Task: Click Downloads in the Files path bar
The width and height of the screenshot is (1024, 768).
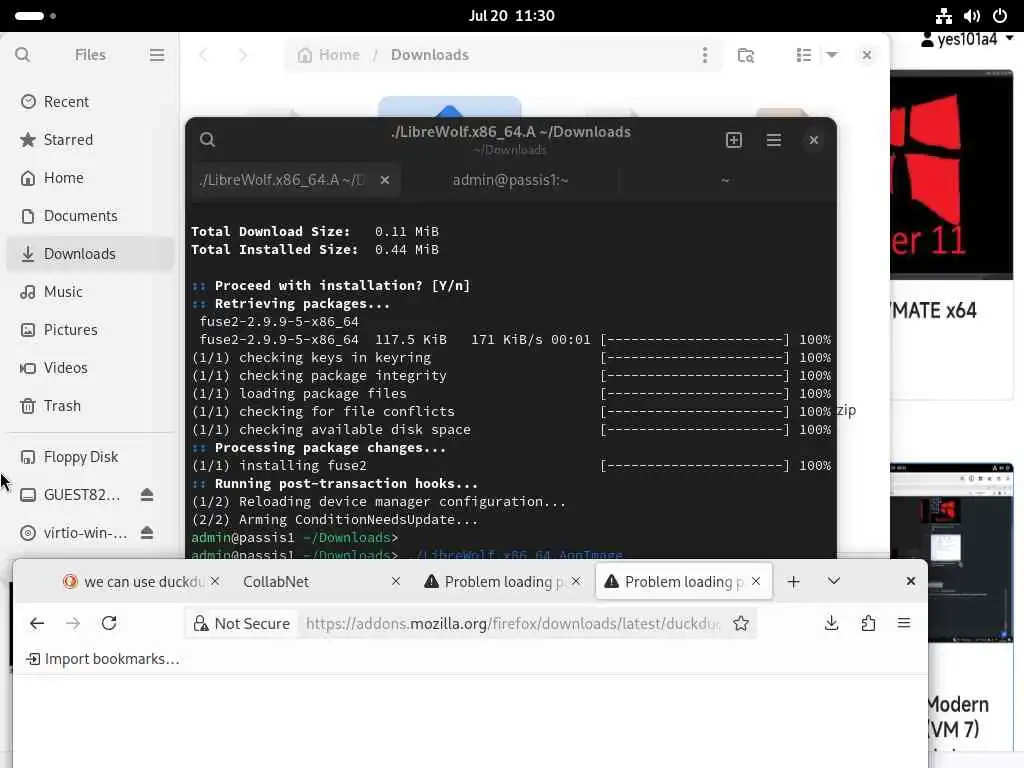Action: 430,55
